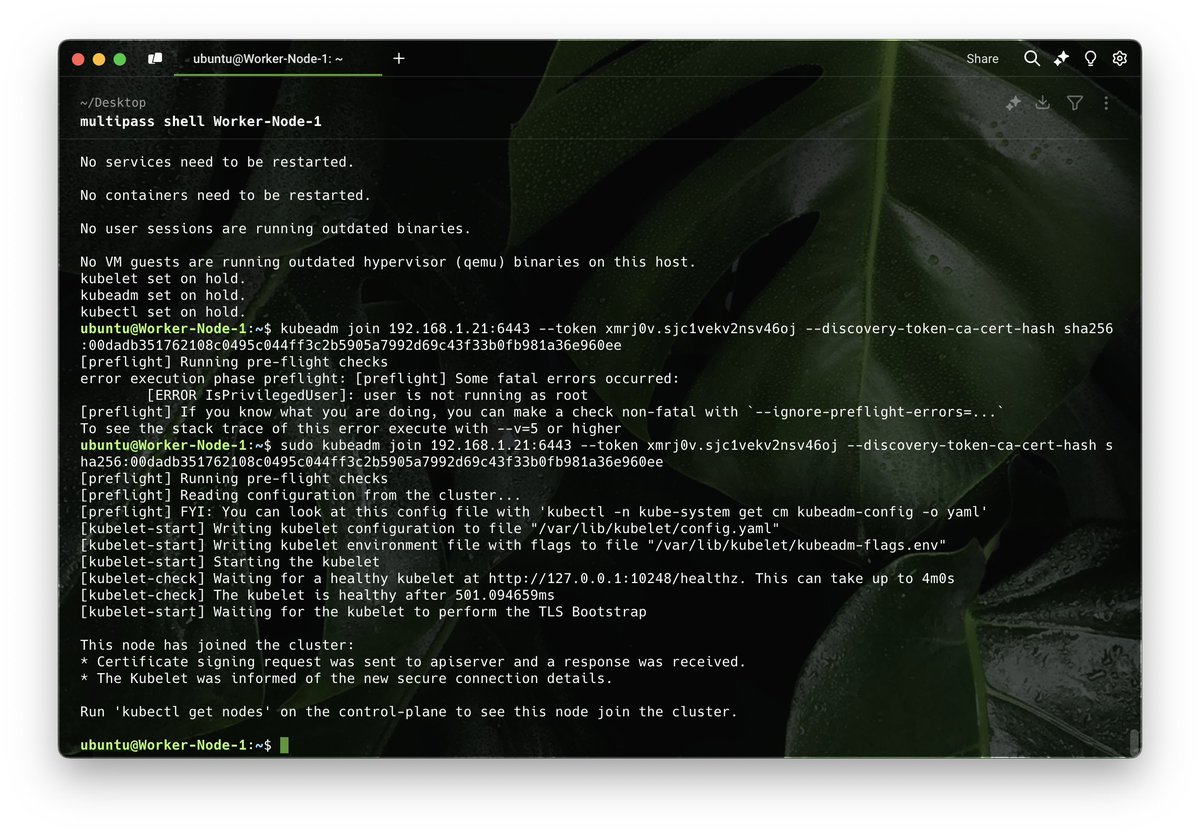The image size is (1200, 835).
Task: Open the block's three-dot more menu
Action: [1106, 103]
